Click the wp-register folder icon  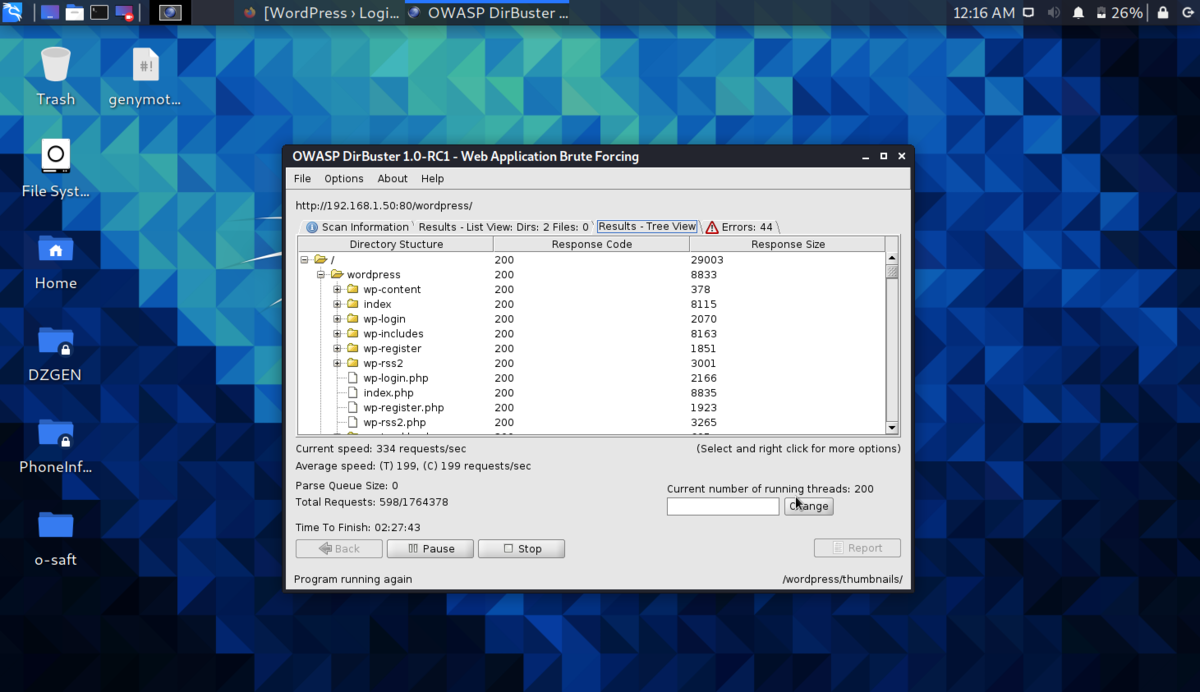352,349
